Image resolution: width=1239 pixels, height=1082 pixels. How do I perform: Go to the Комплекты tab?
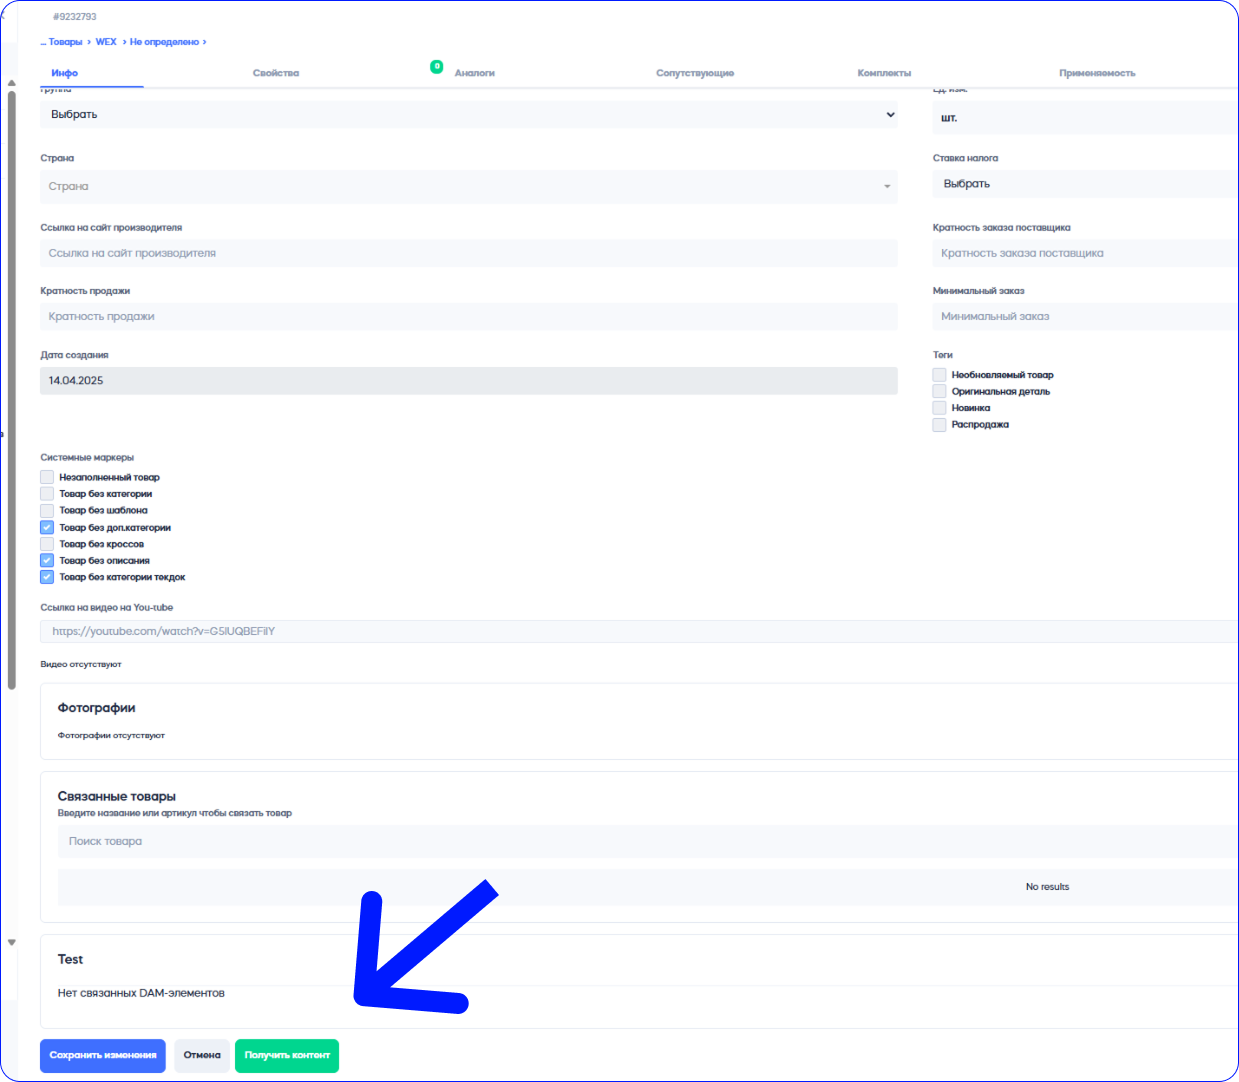coord(884,73)
